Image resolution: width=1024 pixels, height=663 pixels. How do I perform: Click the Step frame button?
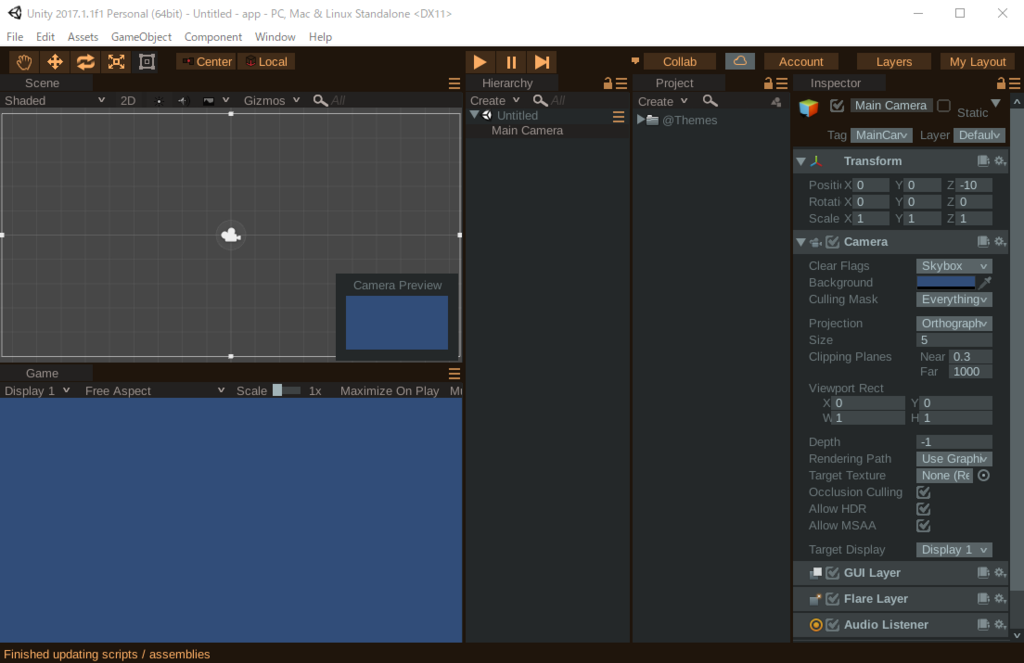pyautogui.click(x=541, y=62)
